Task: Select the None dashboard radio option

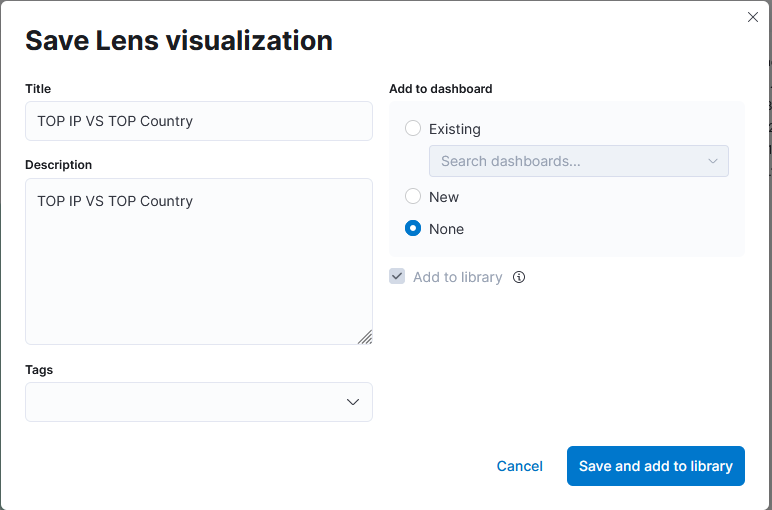Action: click(413, 228)
